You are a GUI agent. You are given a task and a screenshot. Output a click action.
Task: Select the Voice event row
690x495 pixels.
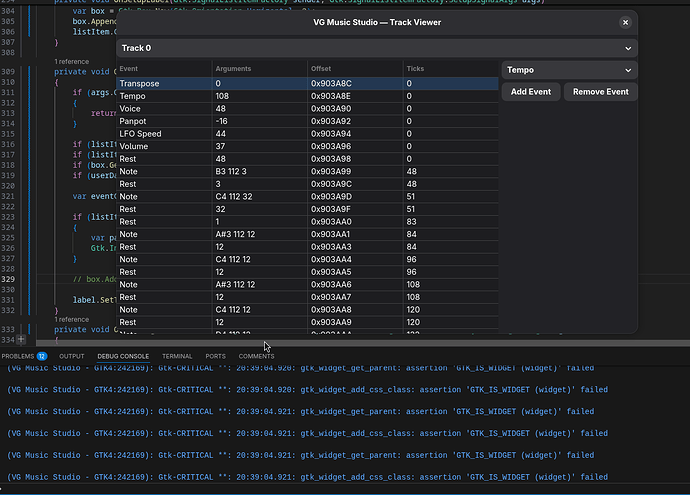[307, 109]
